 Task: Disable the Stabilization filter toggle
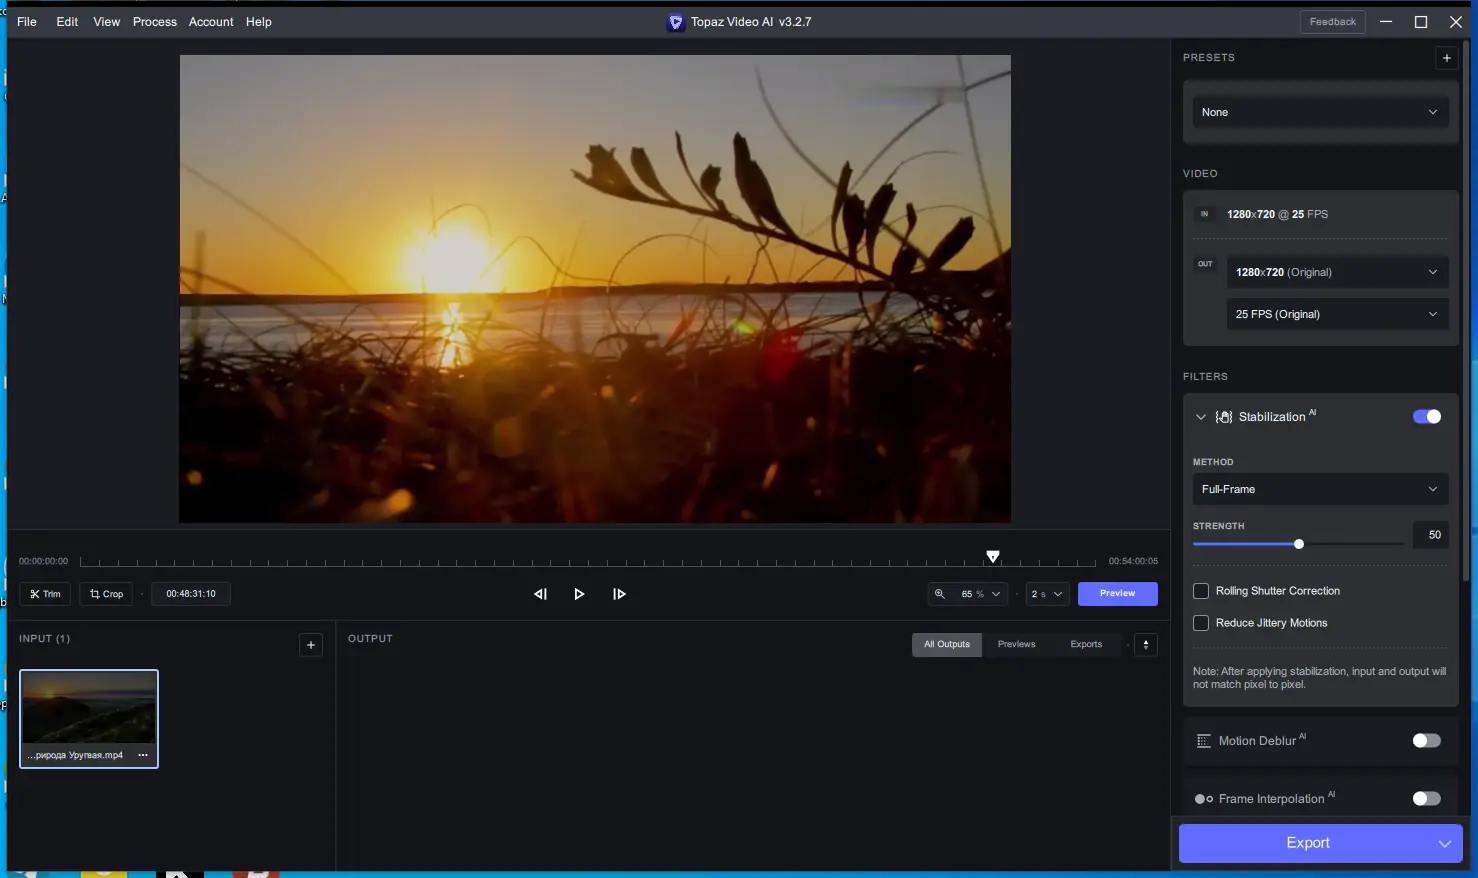point(1426,417)
